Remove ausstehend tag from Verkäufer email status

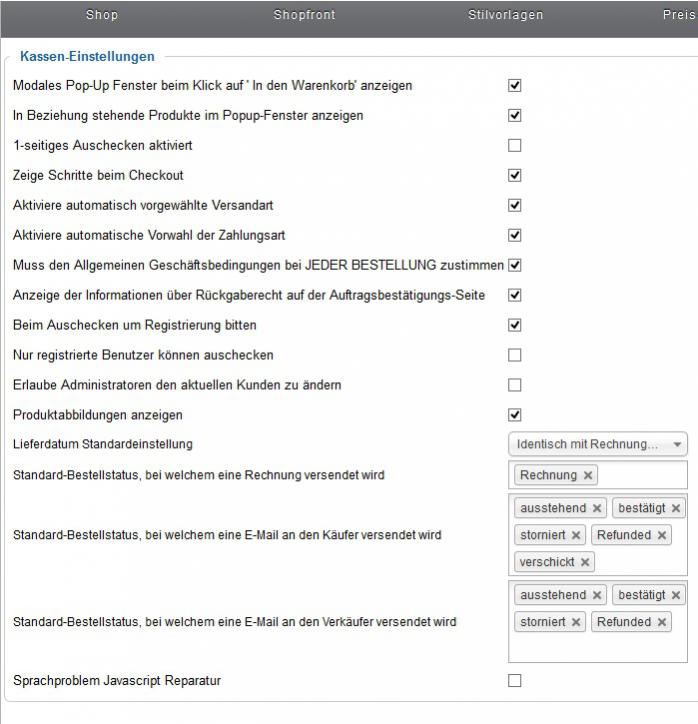597,596
